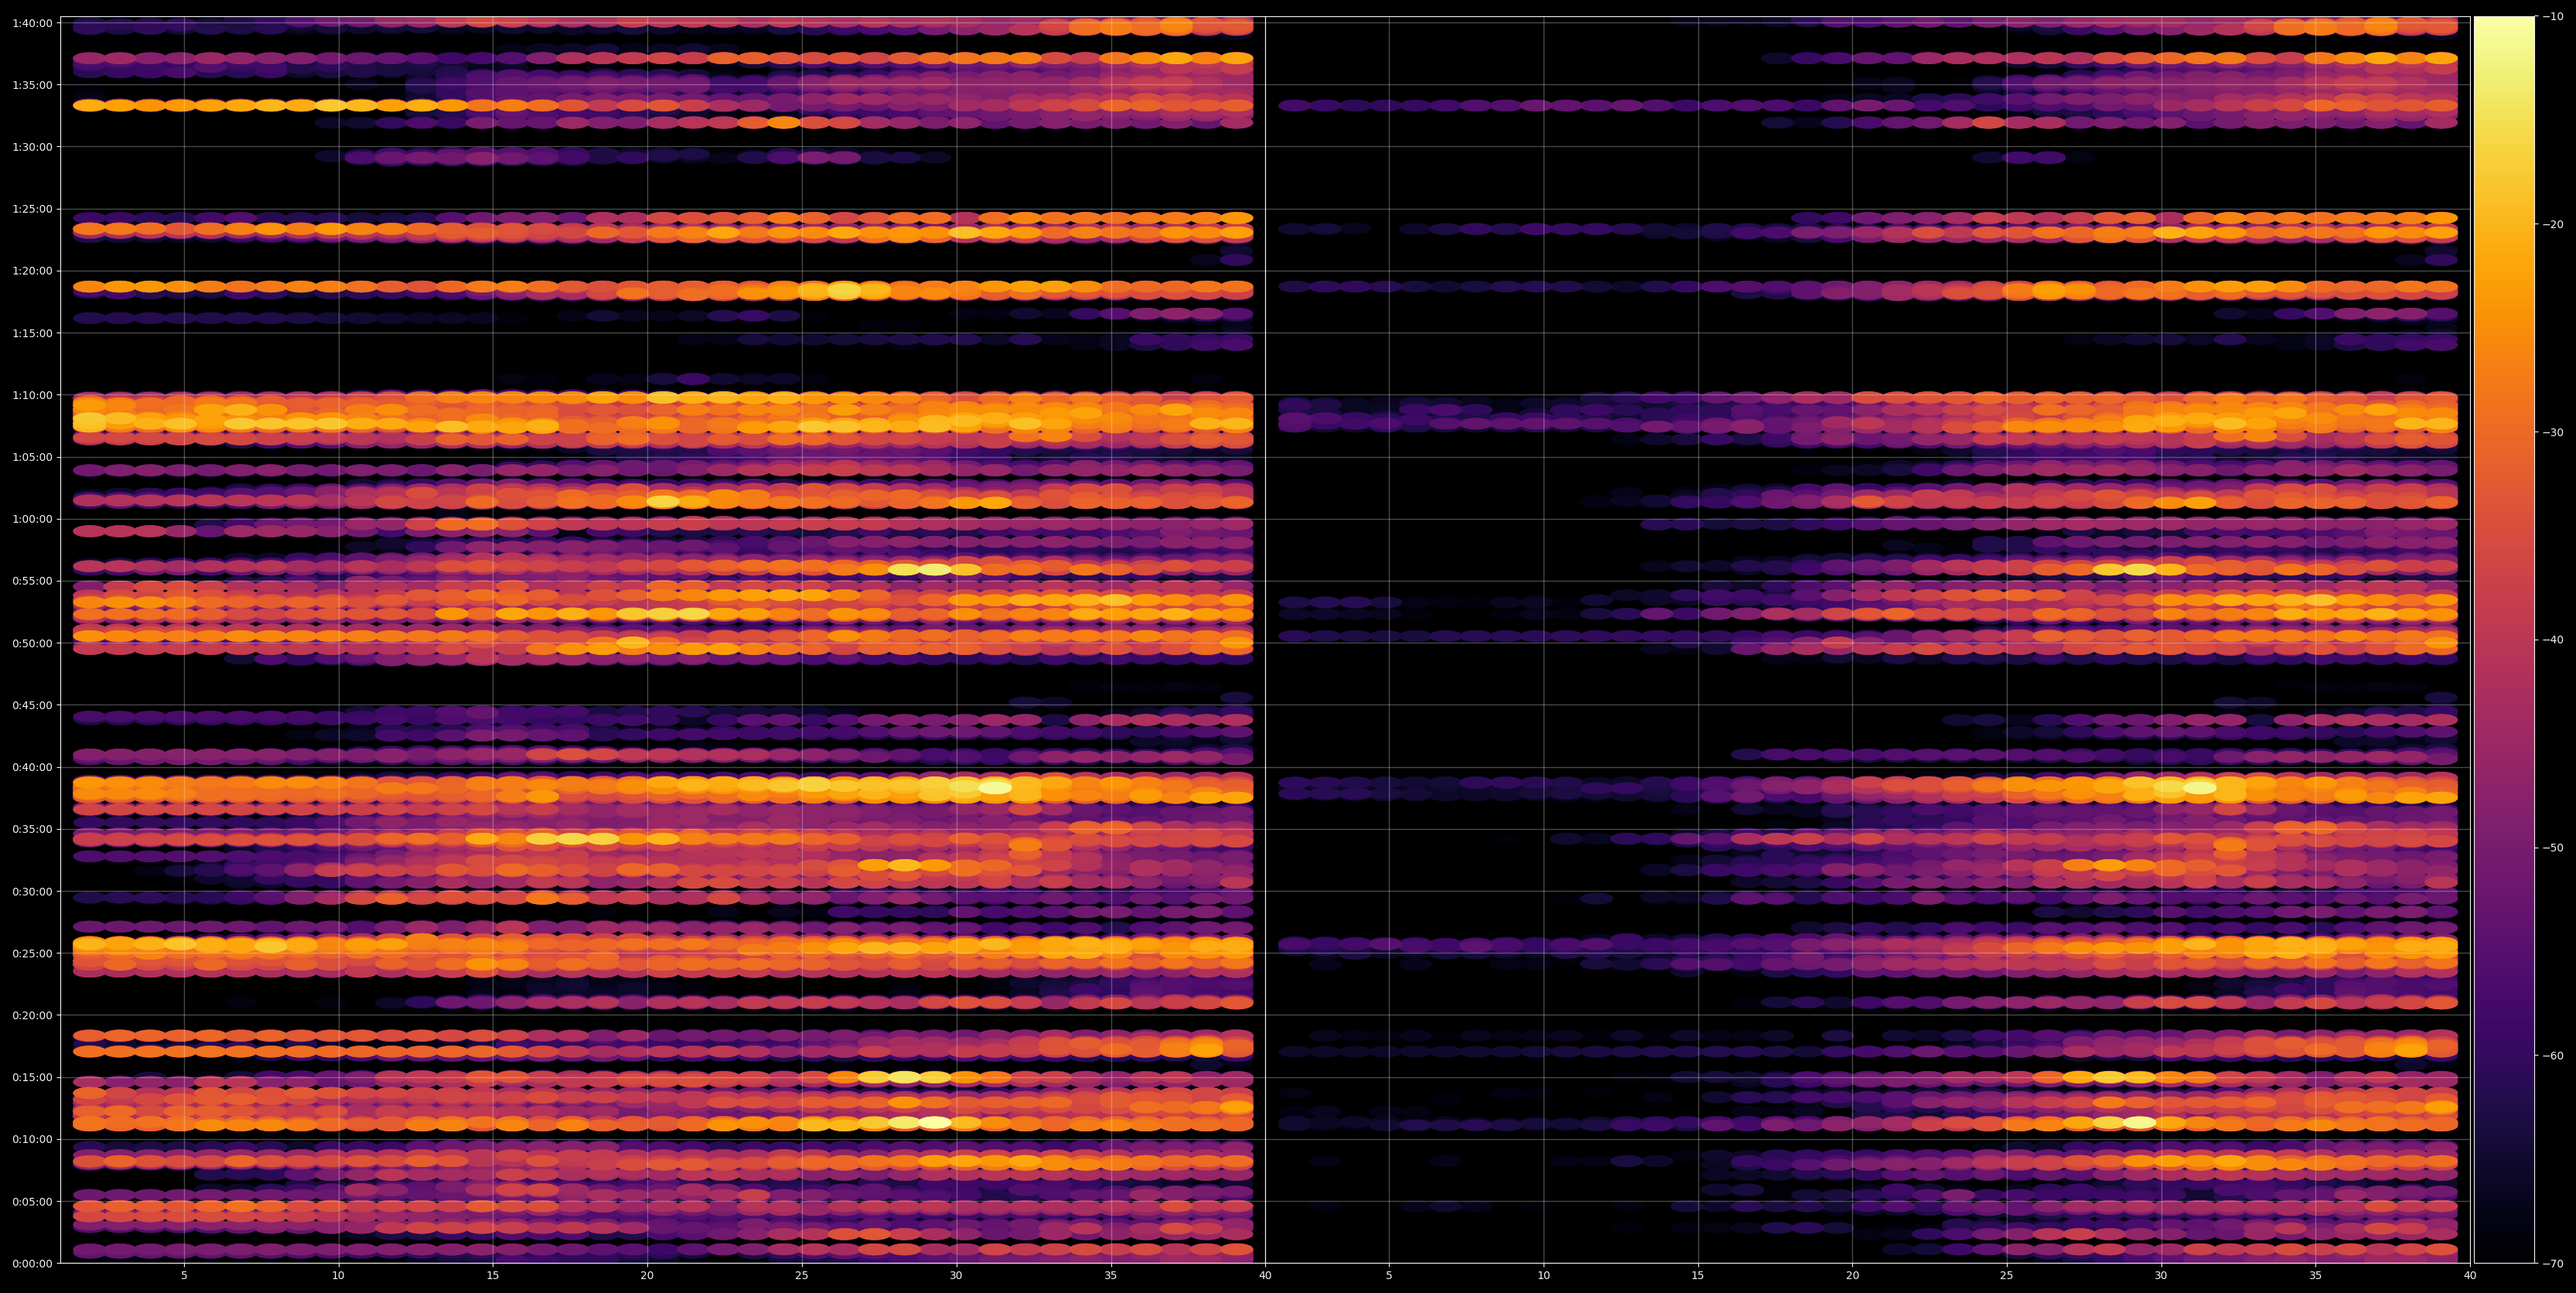Click the left plot's x-axis label 25
This screenshot has width=2576, height=1293.
point(802,1276)
